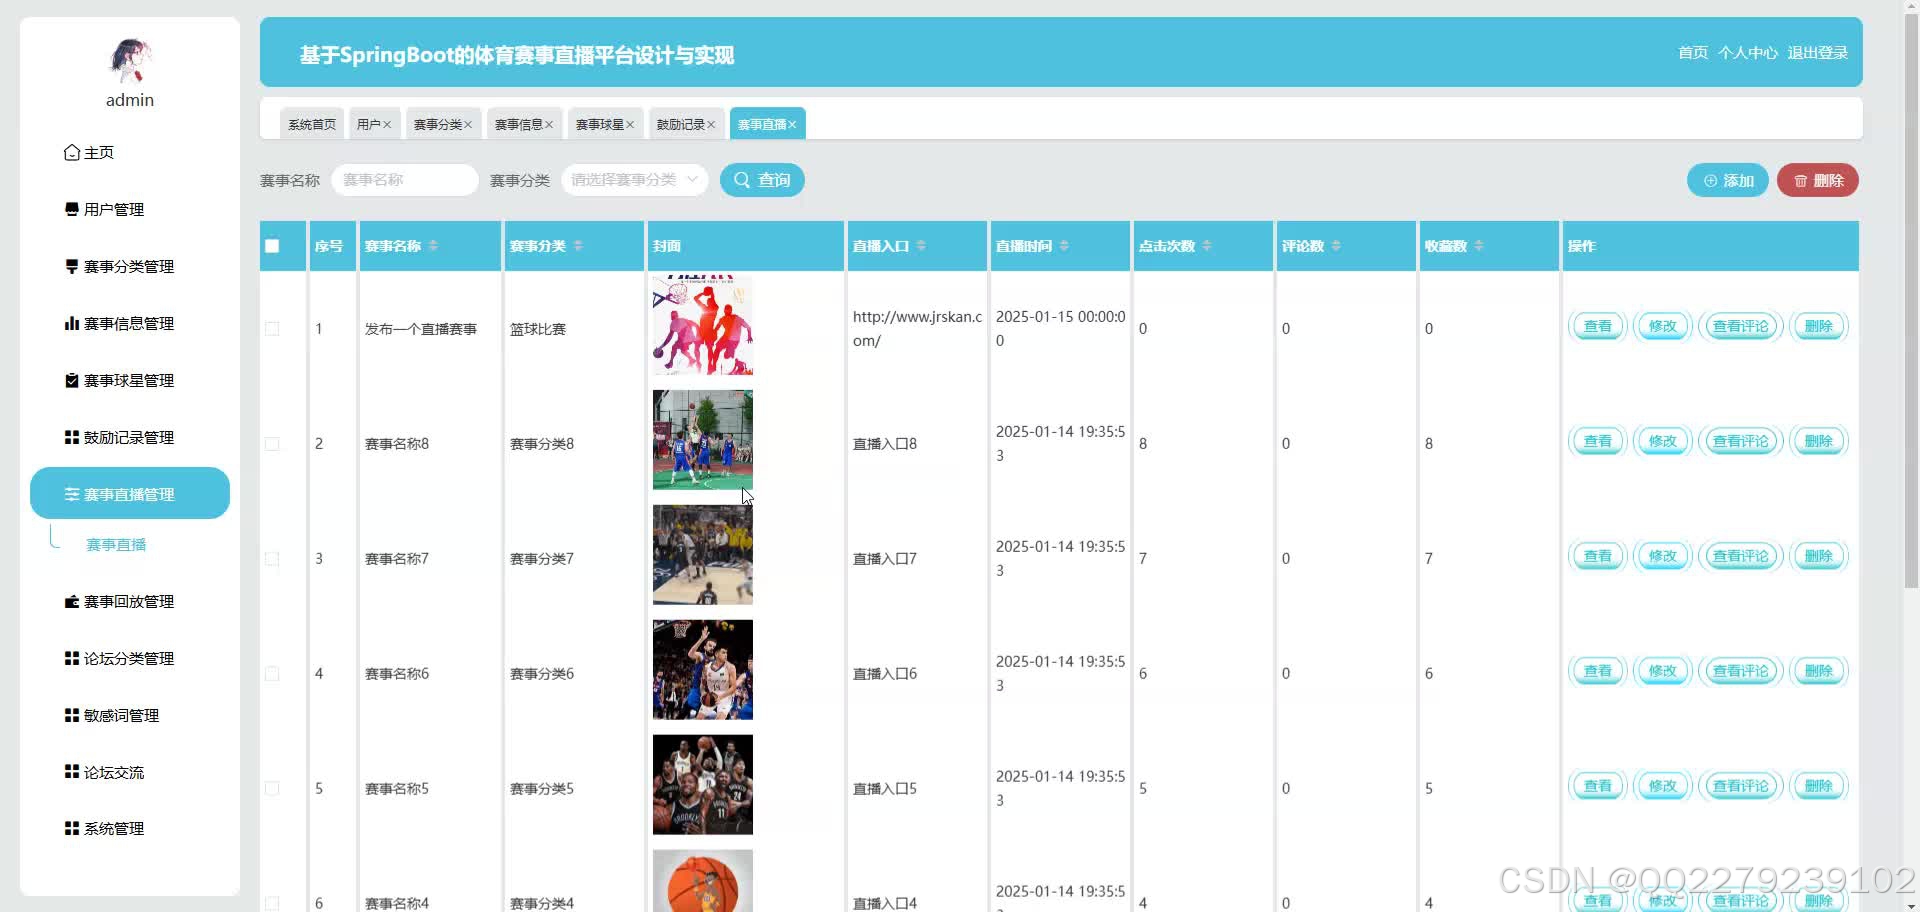Check the 赛事名称7 row checkbox

272,559
